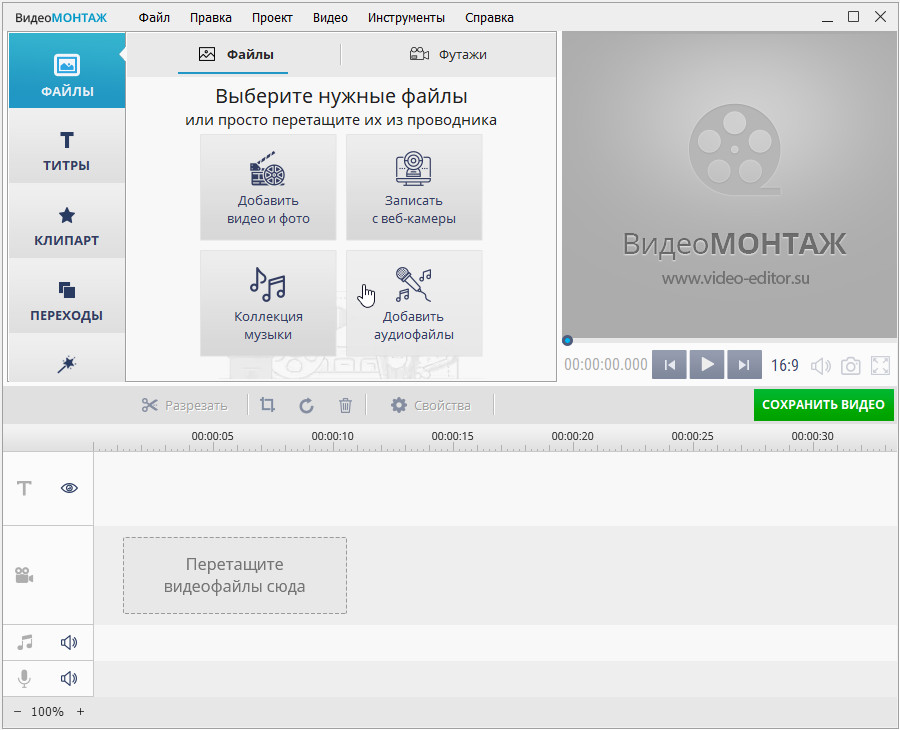Open the КЛИПАРТ sidebar section
900x730 pixels.
pyautogui.click(x=67, y=221)
